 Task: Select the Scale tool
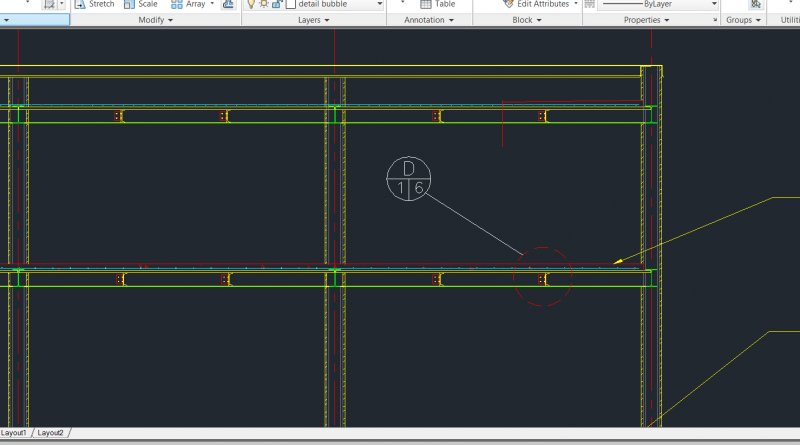(x=141, y=4)
